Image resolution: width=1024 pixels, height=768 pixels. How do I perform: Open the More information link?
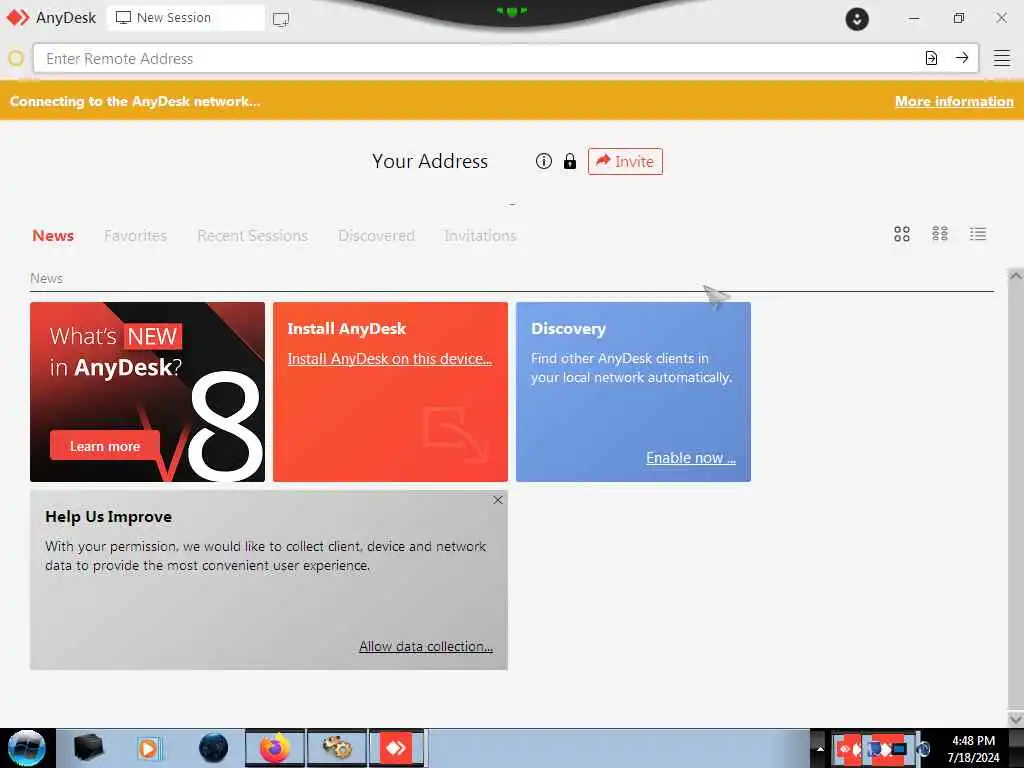pyautogui.click(x=954, y=101)
